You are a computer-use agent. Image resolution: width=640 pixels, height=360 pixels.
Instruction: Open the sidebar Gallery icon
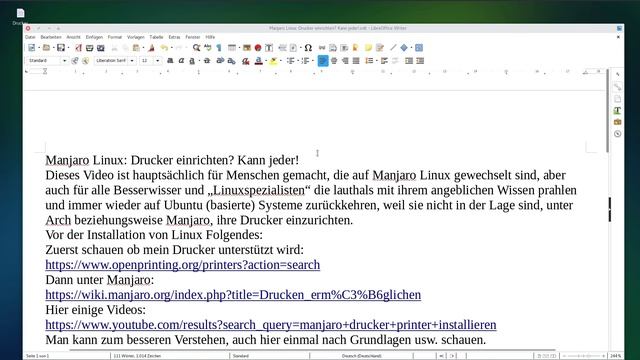click(x=618, y=122)
